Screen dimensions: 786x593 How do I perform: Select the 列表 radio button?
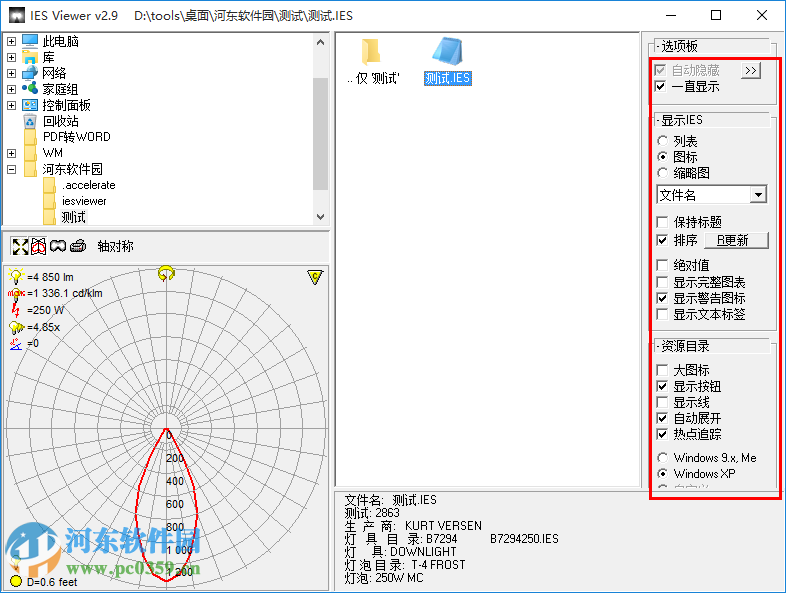tap(663, 141)
